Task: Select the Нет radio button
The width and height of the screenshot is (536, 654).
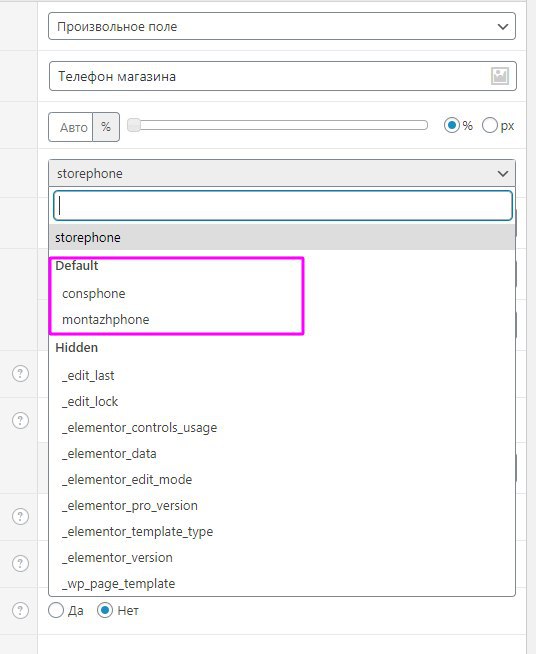Action: (105, 610)
